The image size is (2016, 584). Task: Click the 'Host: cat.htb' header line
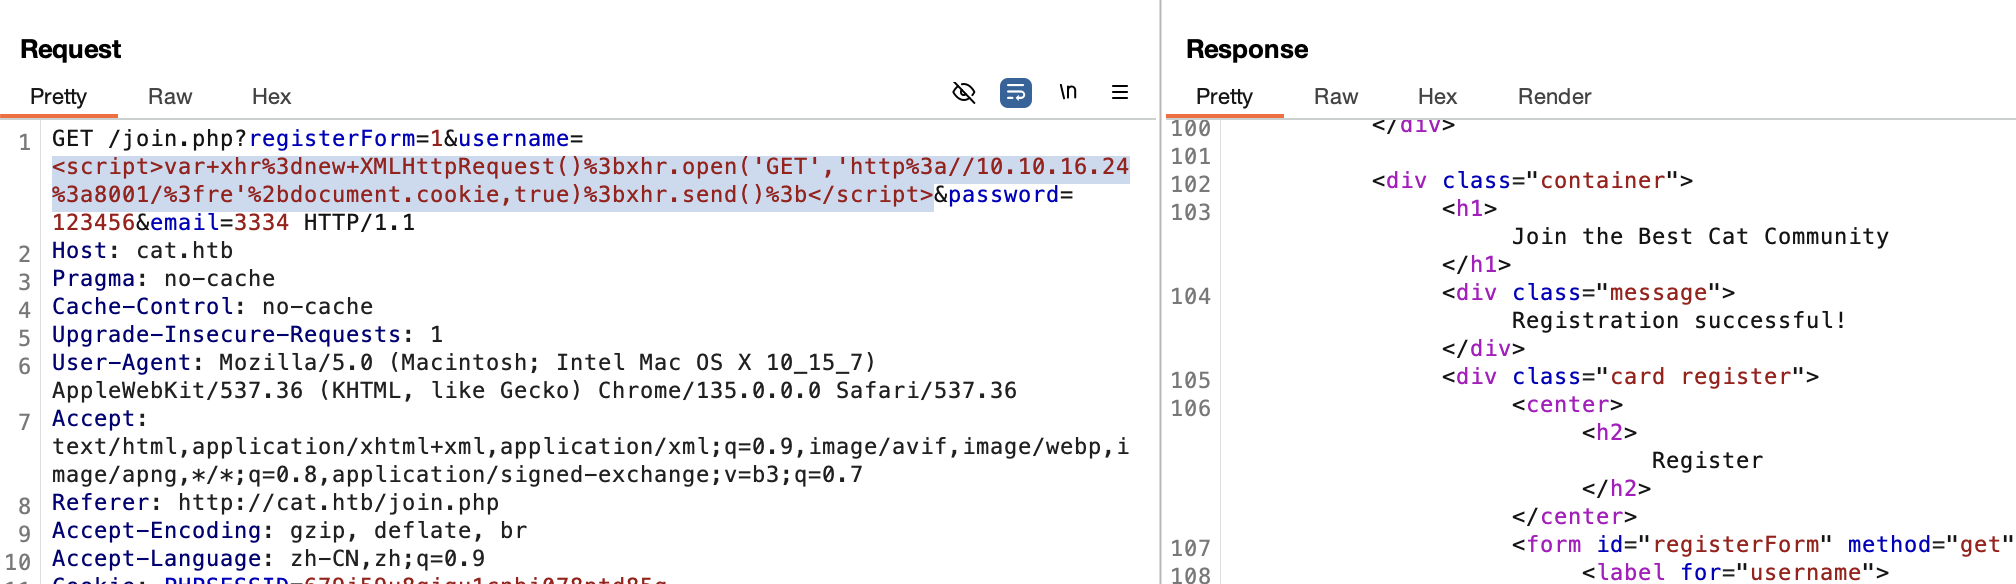tap(142, 251)
